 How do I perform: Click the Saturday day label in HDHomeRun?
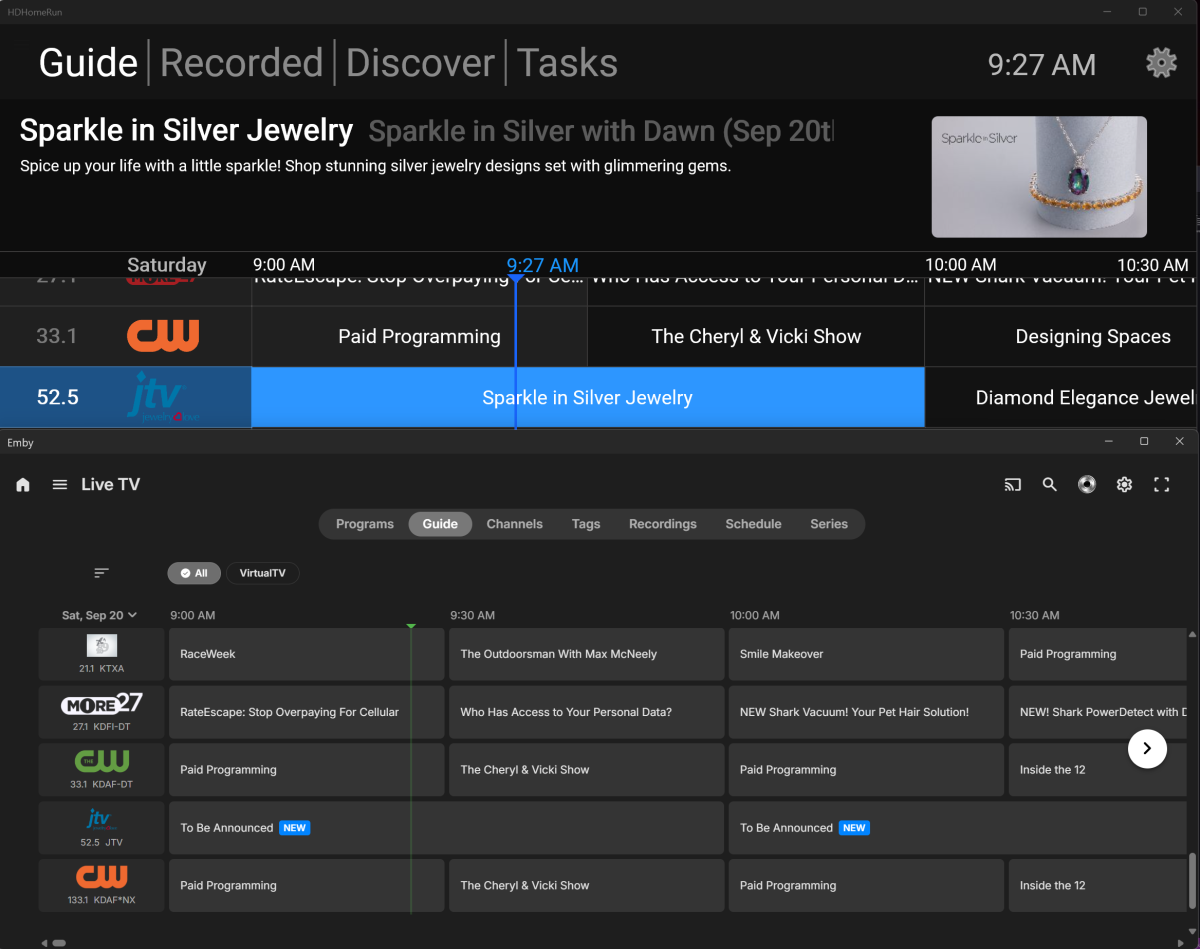166,265
